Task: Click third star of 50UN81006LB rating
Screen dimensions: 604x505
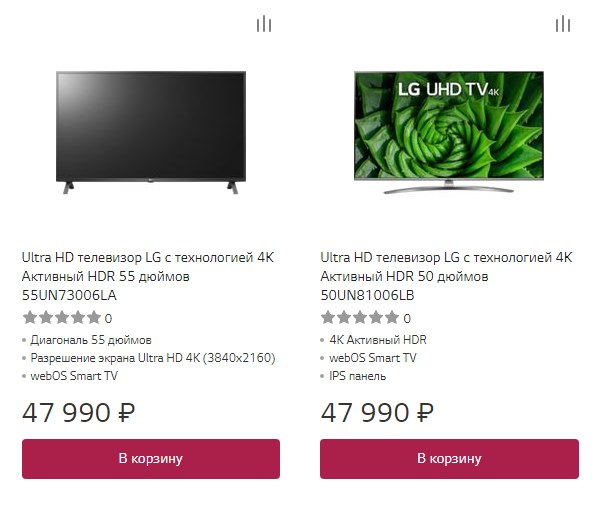Action: click(360, 318)
